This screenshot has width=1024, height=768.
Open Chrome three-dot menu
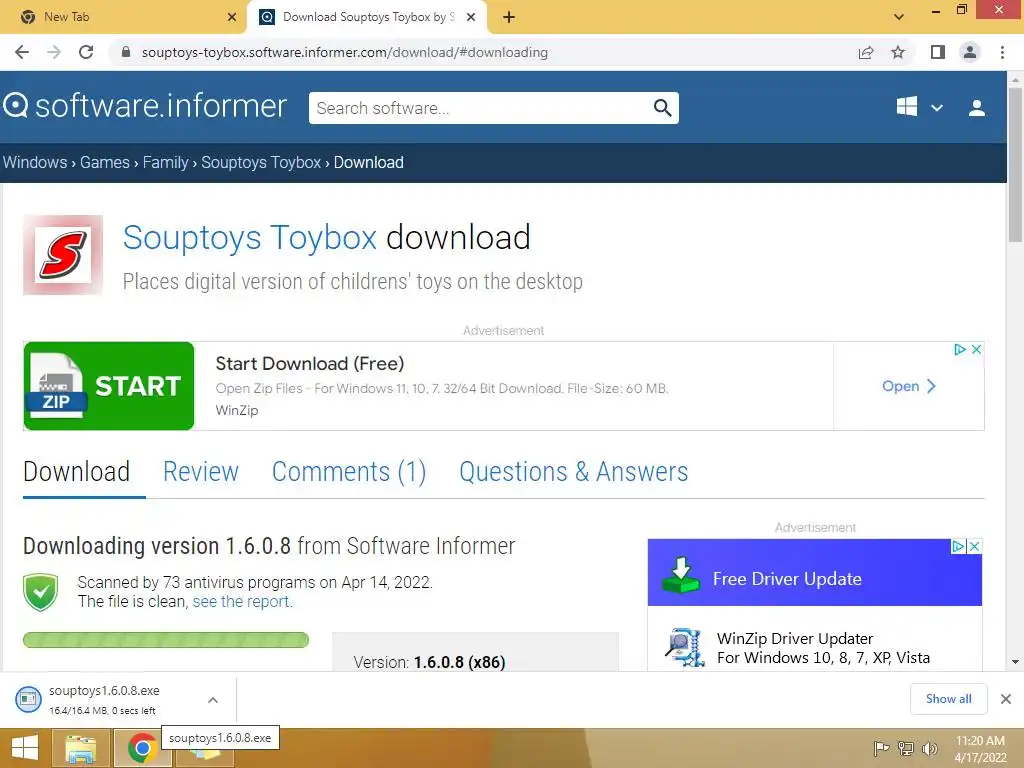[x=1002, y=52]
